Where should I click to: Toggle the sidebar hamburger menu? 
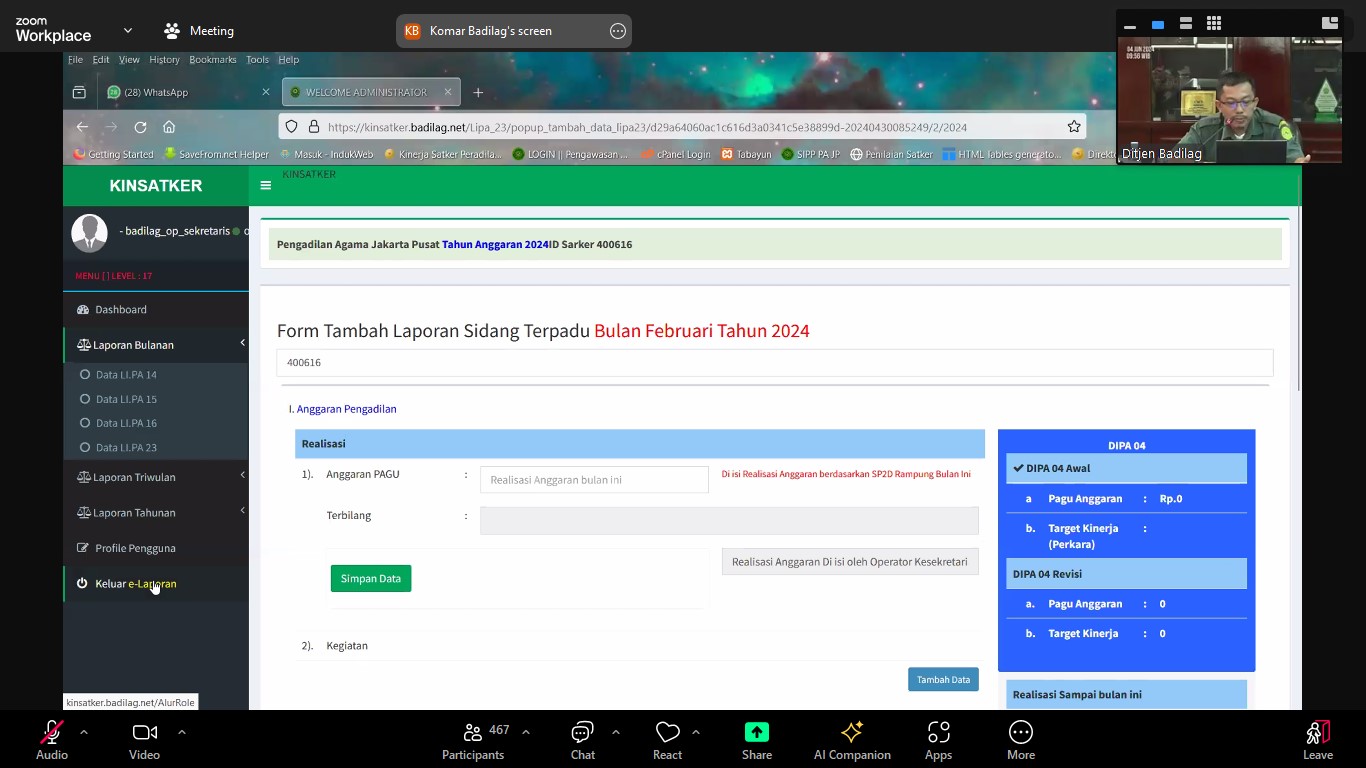point(265,185)
